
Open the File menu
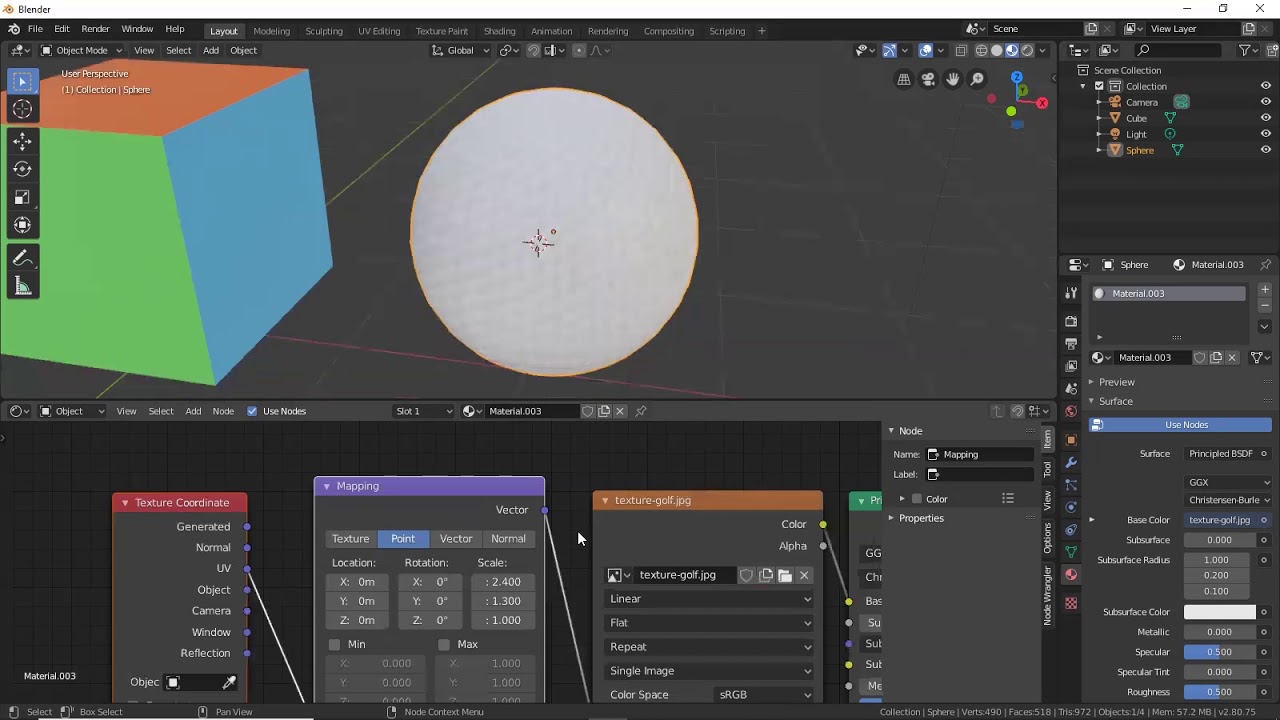tap(35, 30)
